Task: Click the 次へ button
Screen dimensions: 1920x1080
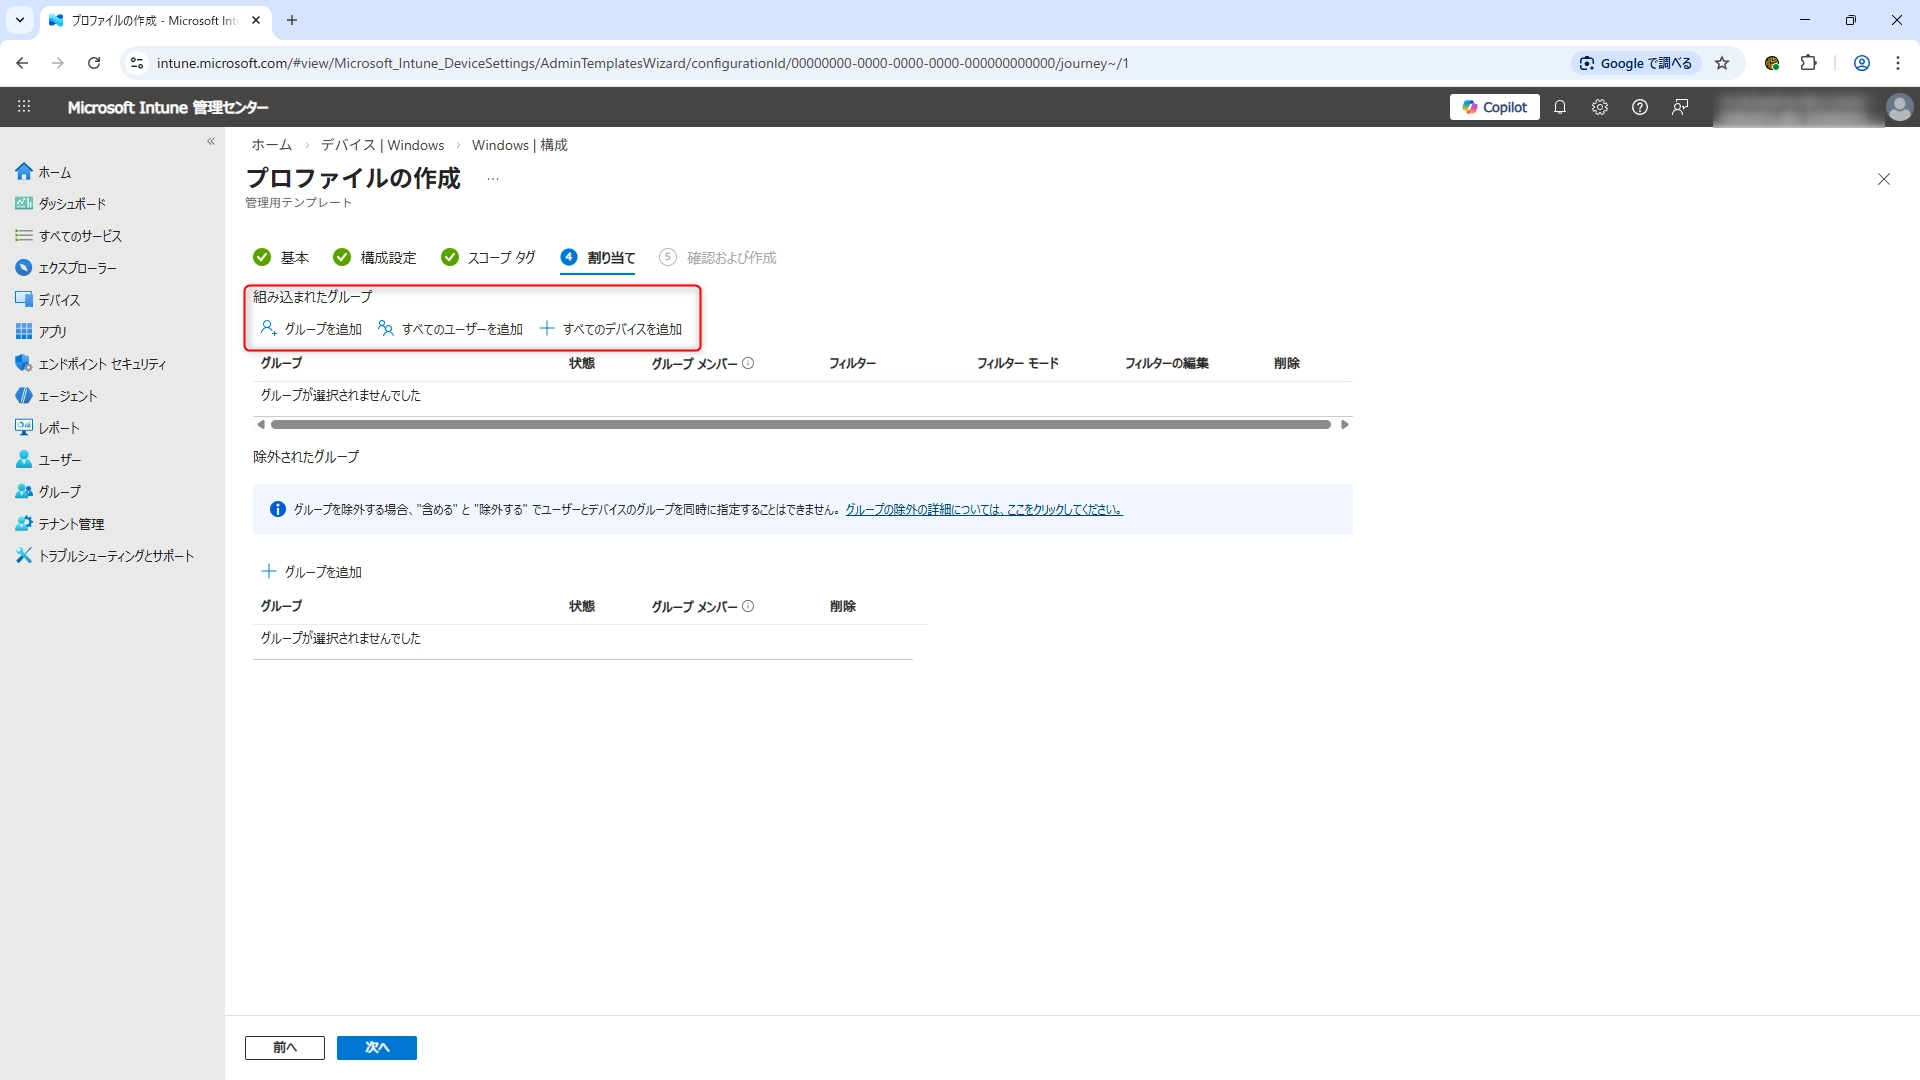Action: (376, 1047)
